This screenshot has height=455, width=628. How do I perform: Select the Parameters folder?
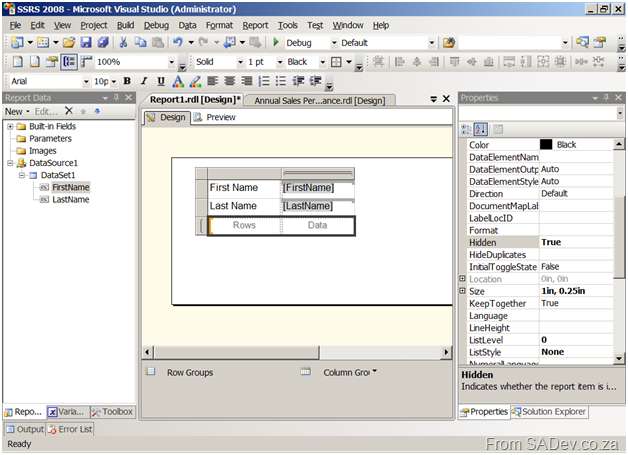pyautogui.click(x=50, y=139)
